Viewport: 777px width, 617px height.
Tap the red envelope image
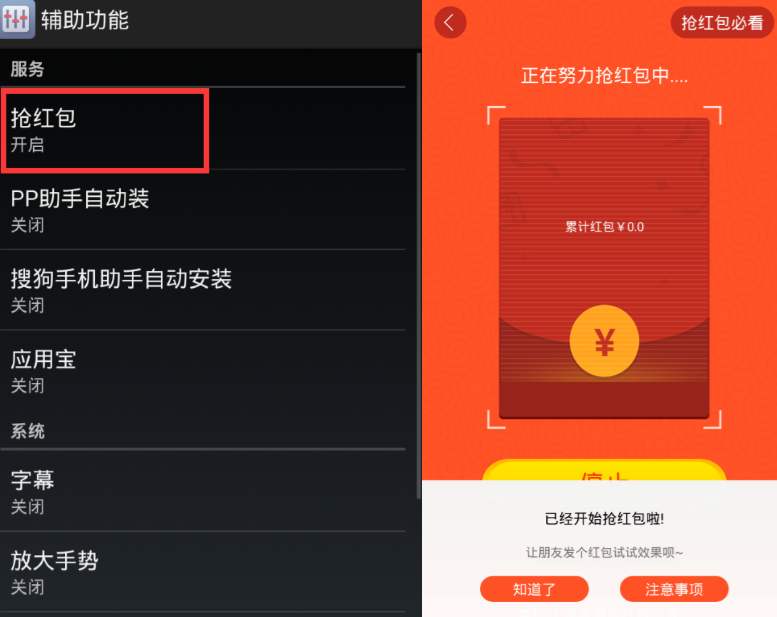pos(604,268)
